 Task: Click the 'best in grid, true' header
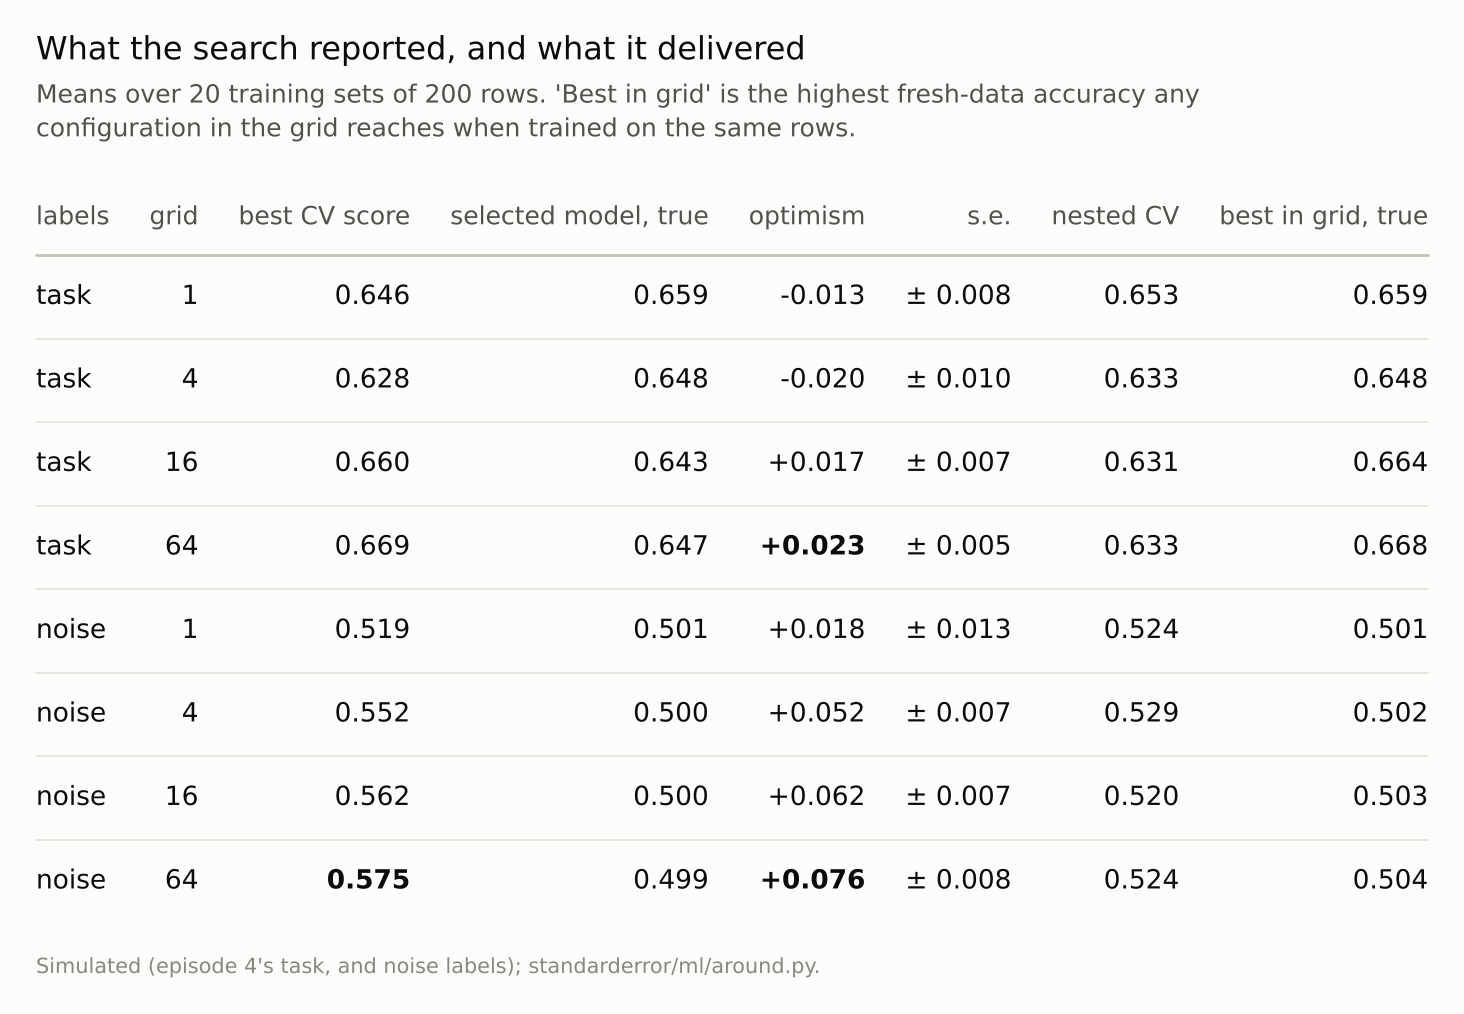(x=1323, y=216)
